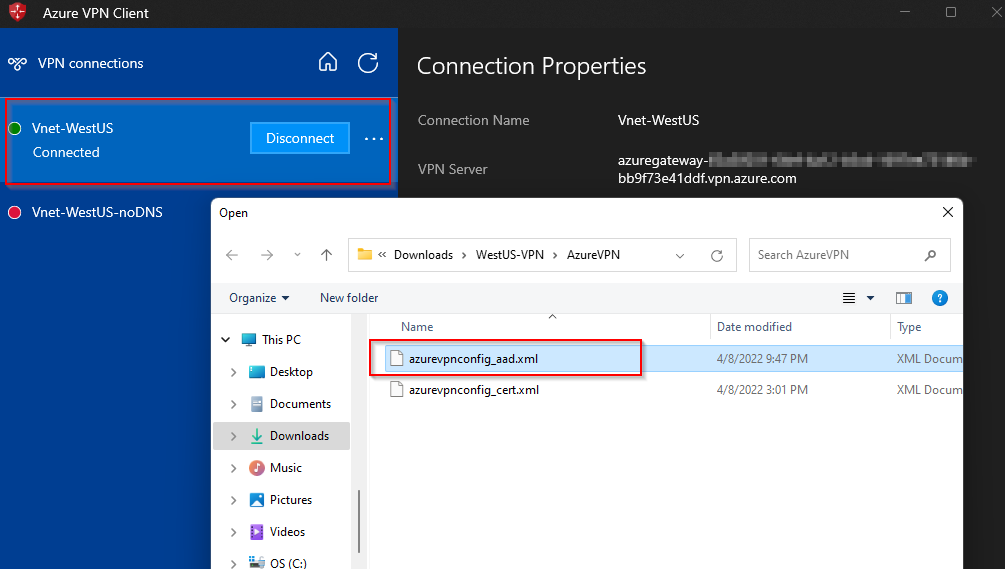Click the Downloads breadcrumb segment

point(423,255)
